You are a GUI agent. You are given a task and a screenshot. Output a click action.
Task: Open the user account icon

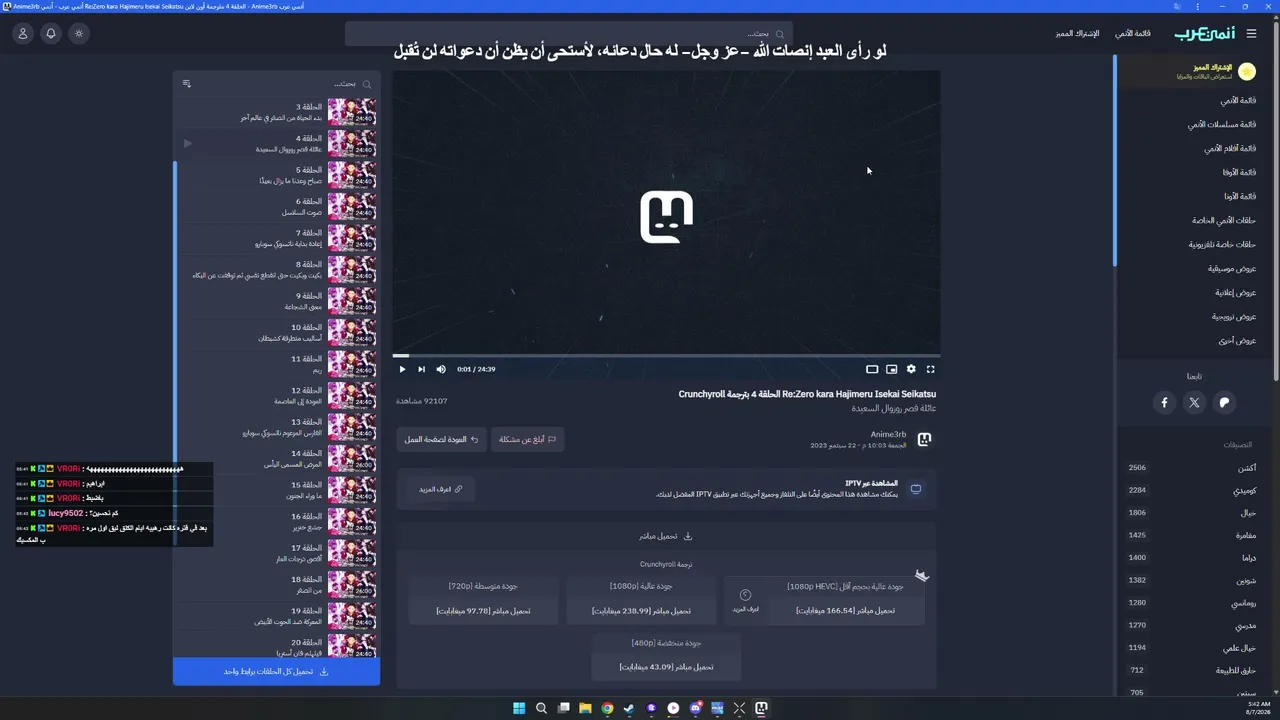pyautogui.click(x=23, y=33)
